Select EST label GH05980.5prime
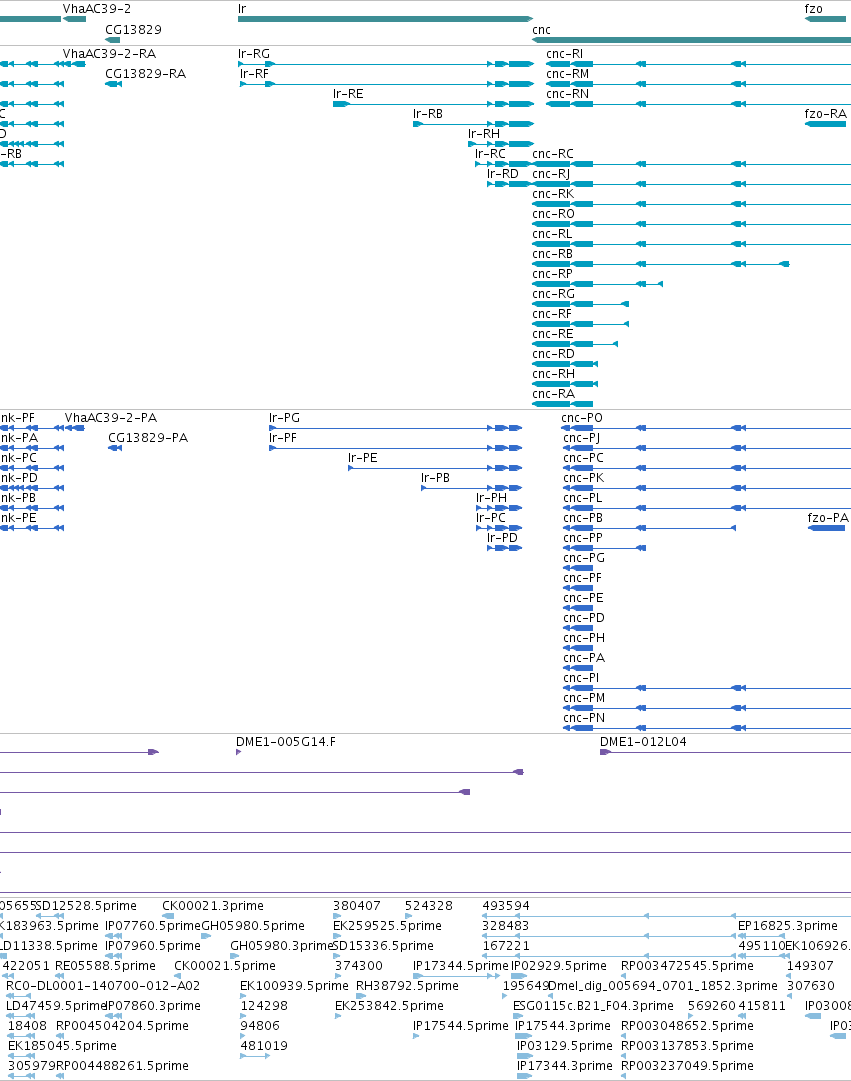Image resolution: width=851 pixels, height=1081 pixels. tap(253, 926)
